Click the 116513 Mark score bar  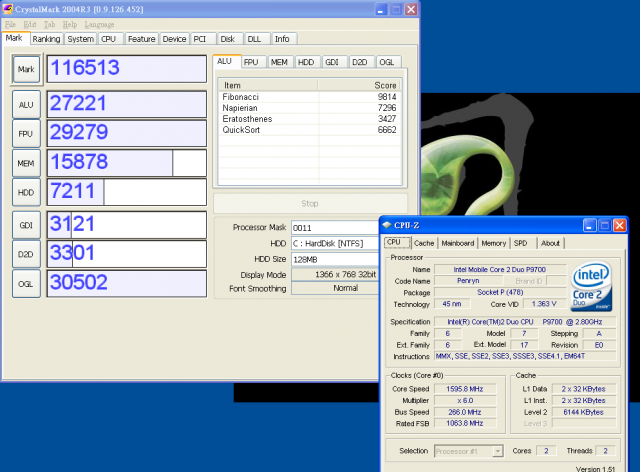coord(127,69)
